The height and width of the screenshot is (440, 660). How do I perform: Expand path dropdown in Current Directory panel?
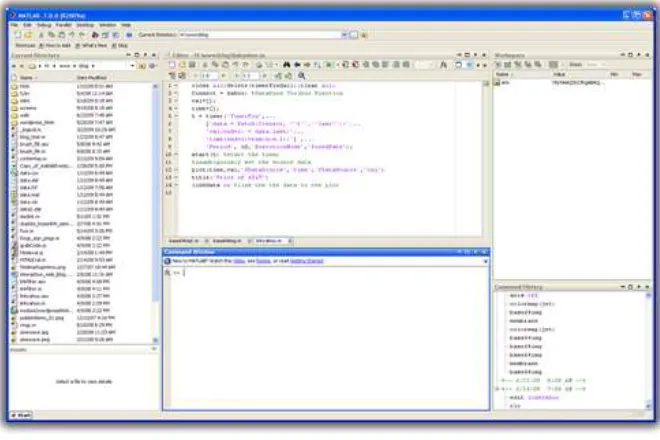[x=132, y=66]
